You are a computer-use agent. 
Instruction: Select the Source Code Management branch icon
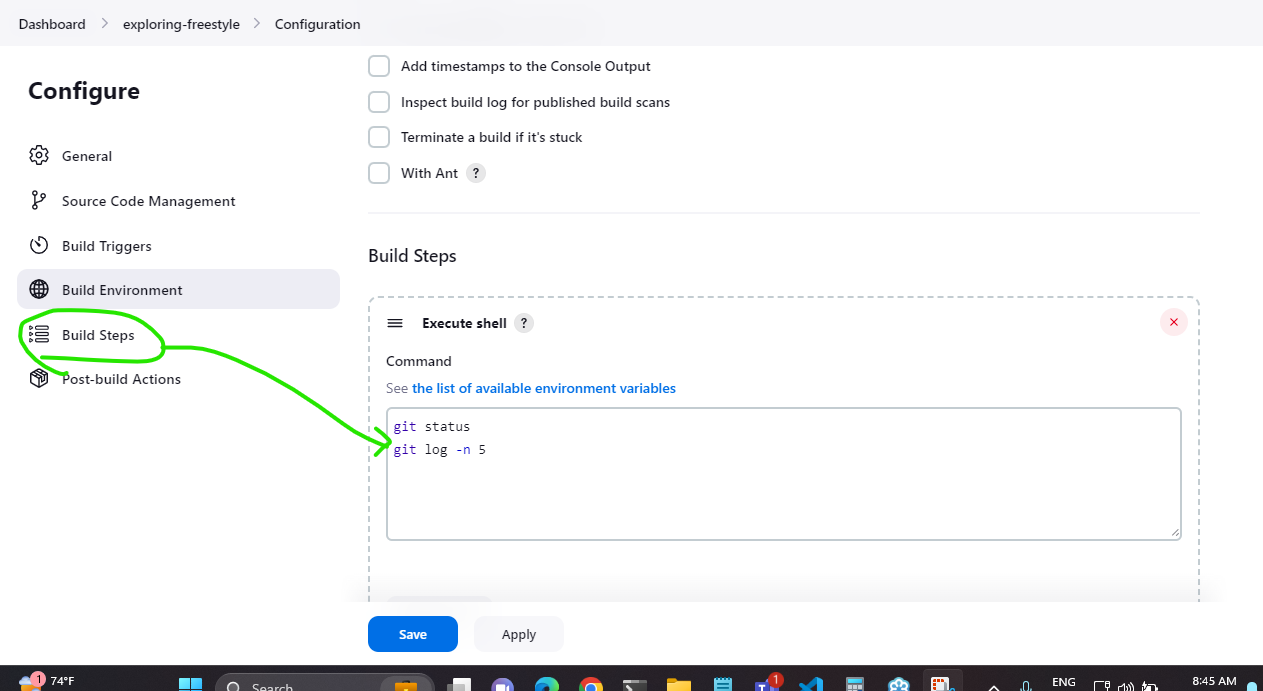38,200
